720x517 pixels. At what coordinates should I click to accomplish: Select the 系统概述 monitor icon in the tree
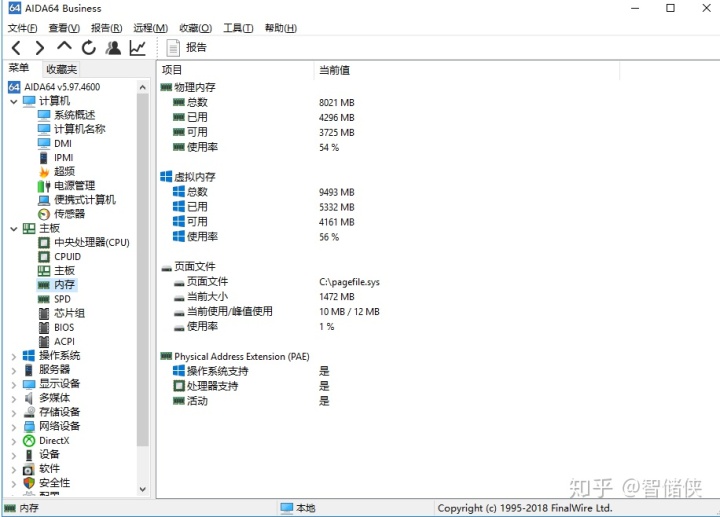(x=44, y=115)
